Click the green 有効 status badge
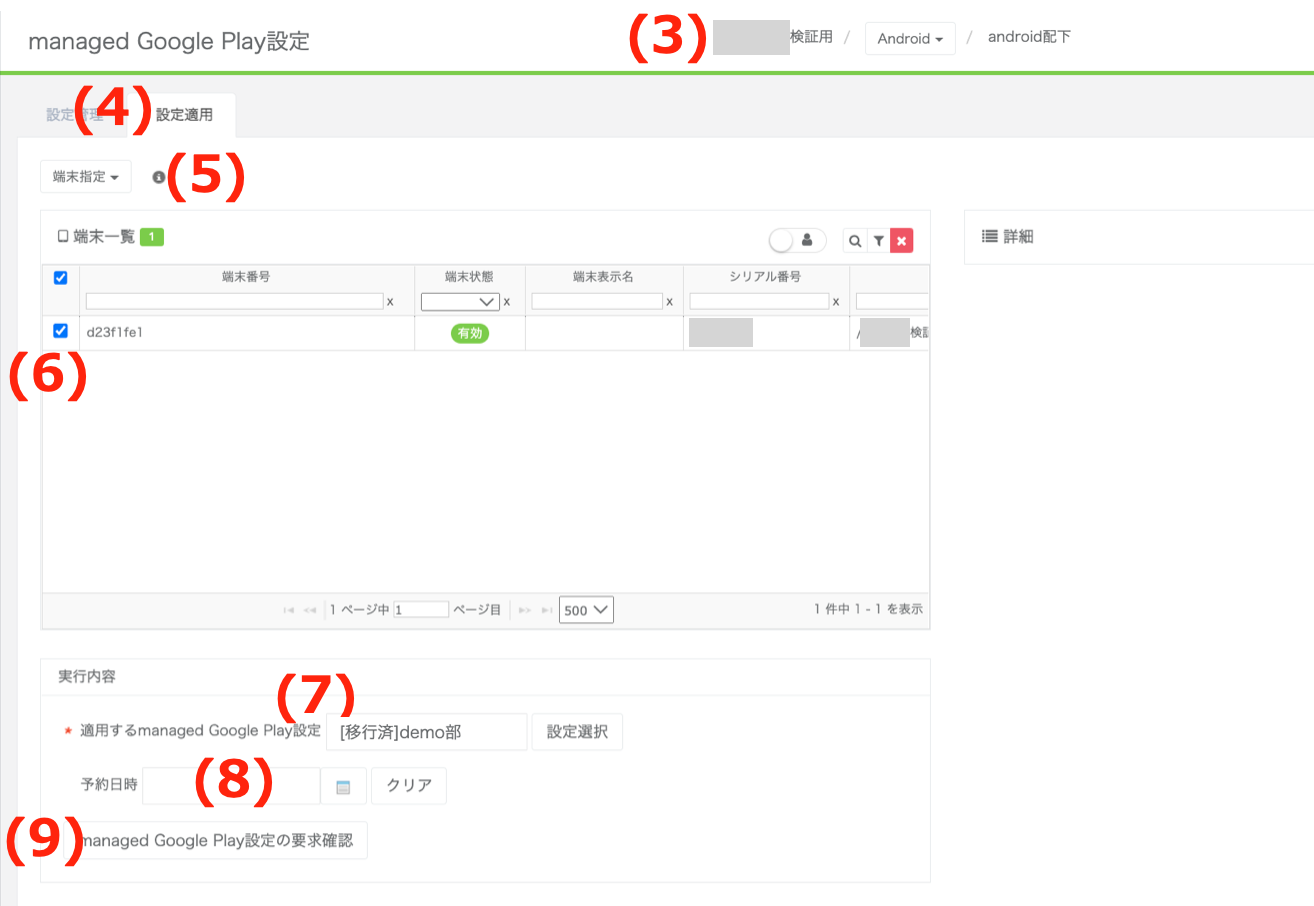 point(469,333)
